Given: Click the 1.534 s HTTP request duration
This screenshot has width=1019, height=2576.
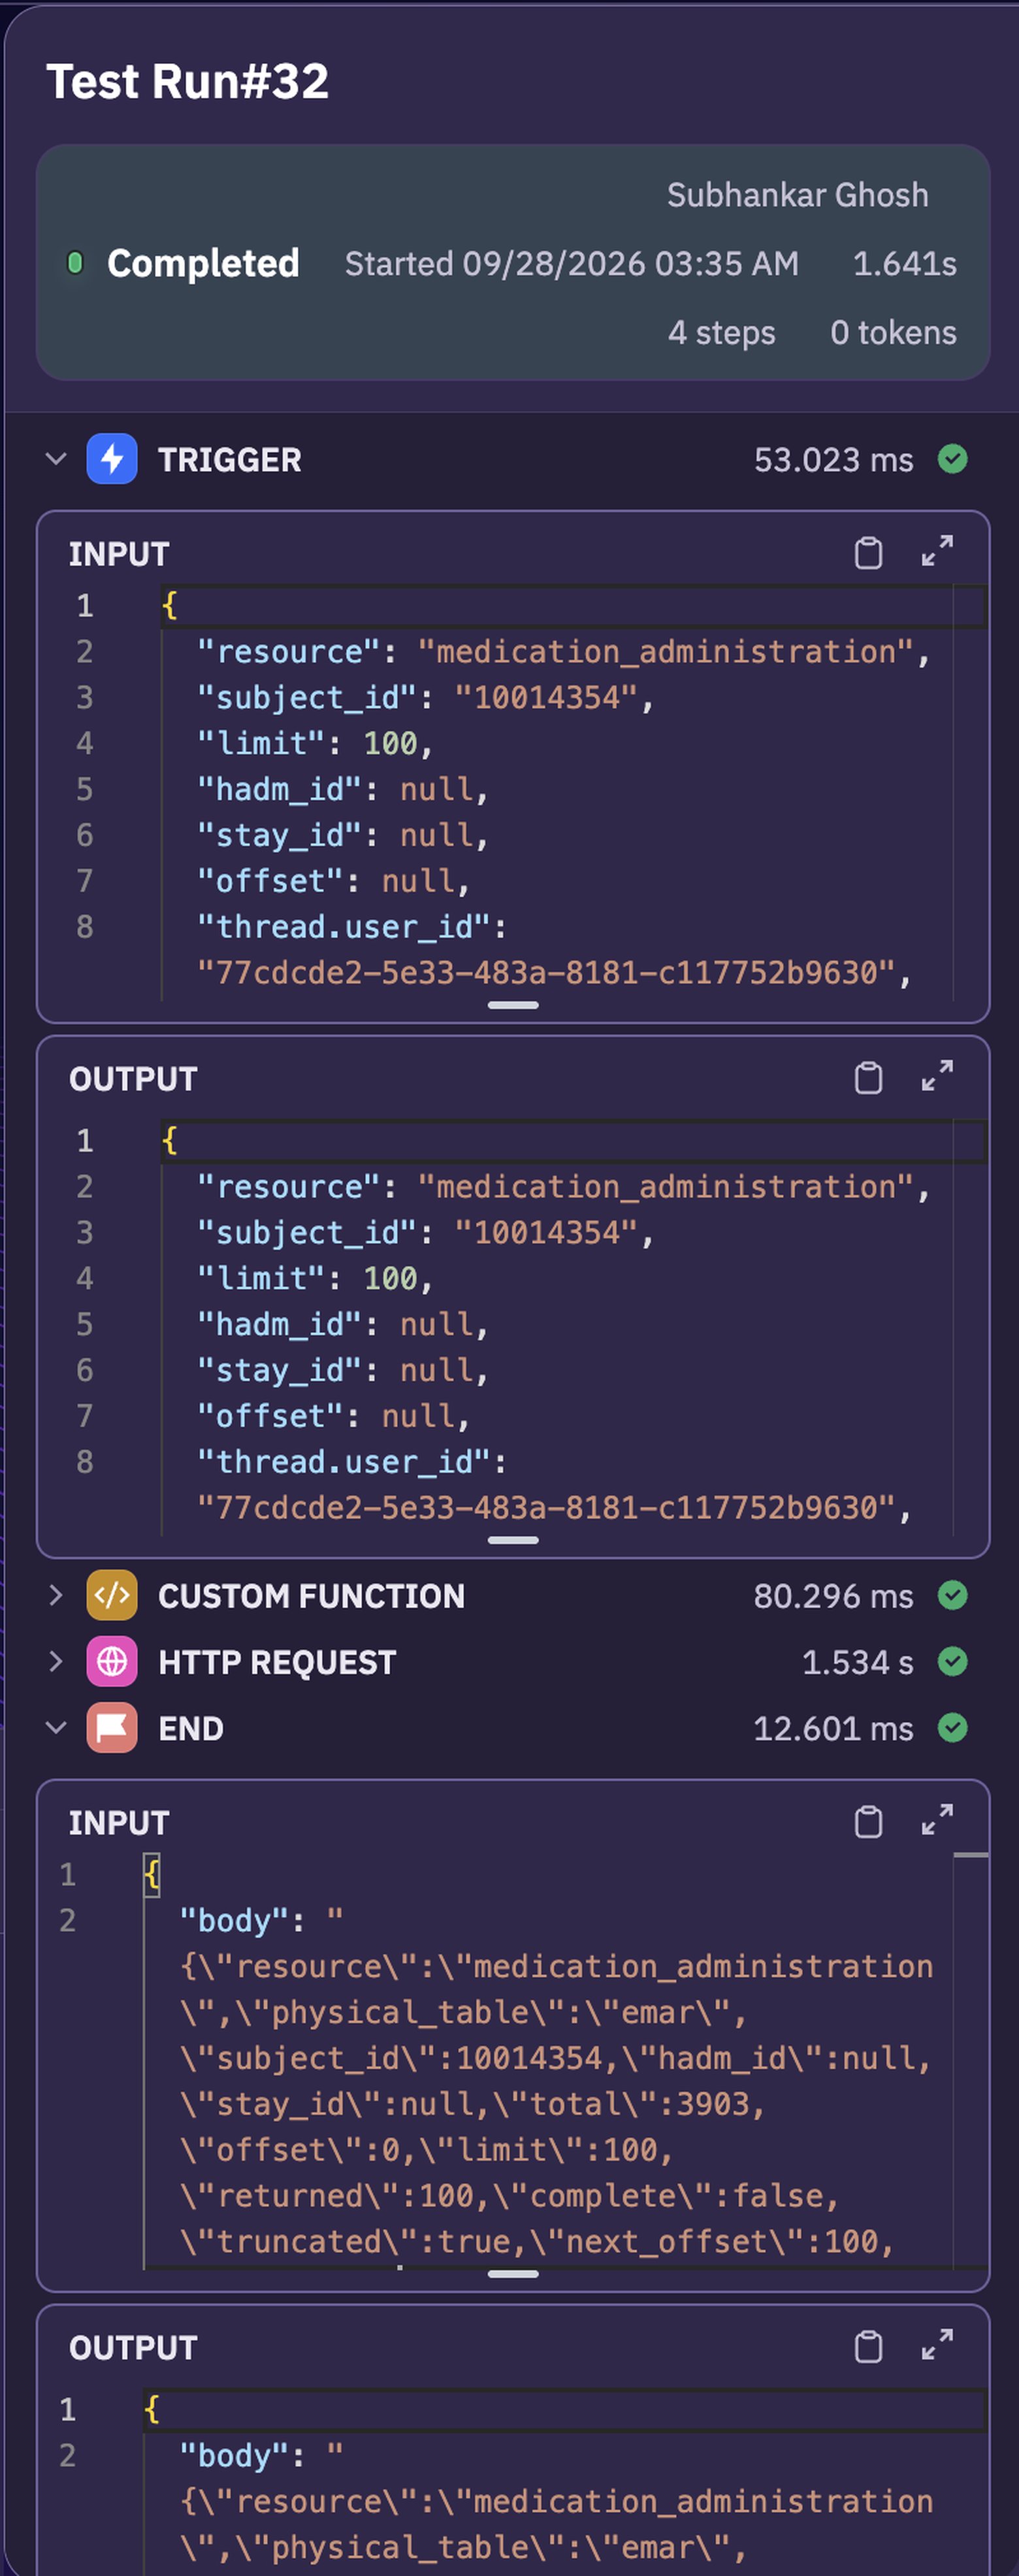Looking at the screenshot, I should click(858, 1662).
